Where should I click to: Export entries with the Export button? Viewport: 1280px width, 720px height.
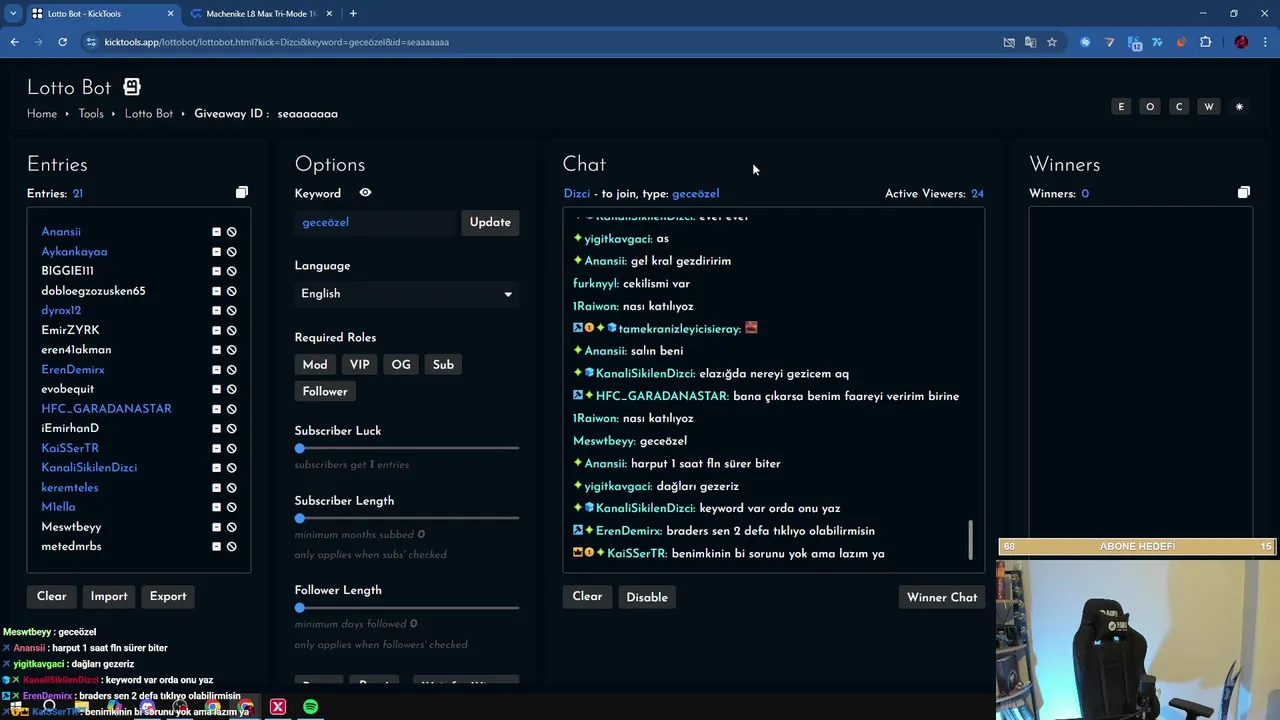(168, 596)
